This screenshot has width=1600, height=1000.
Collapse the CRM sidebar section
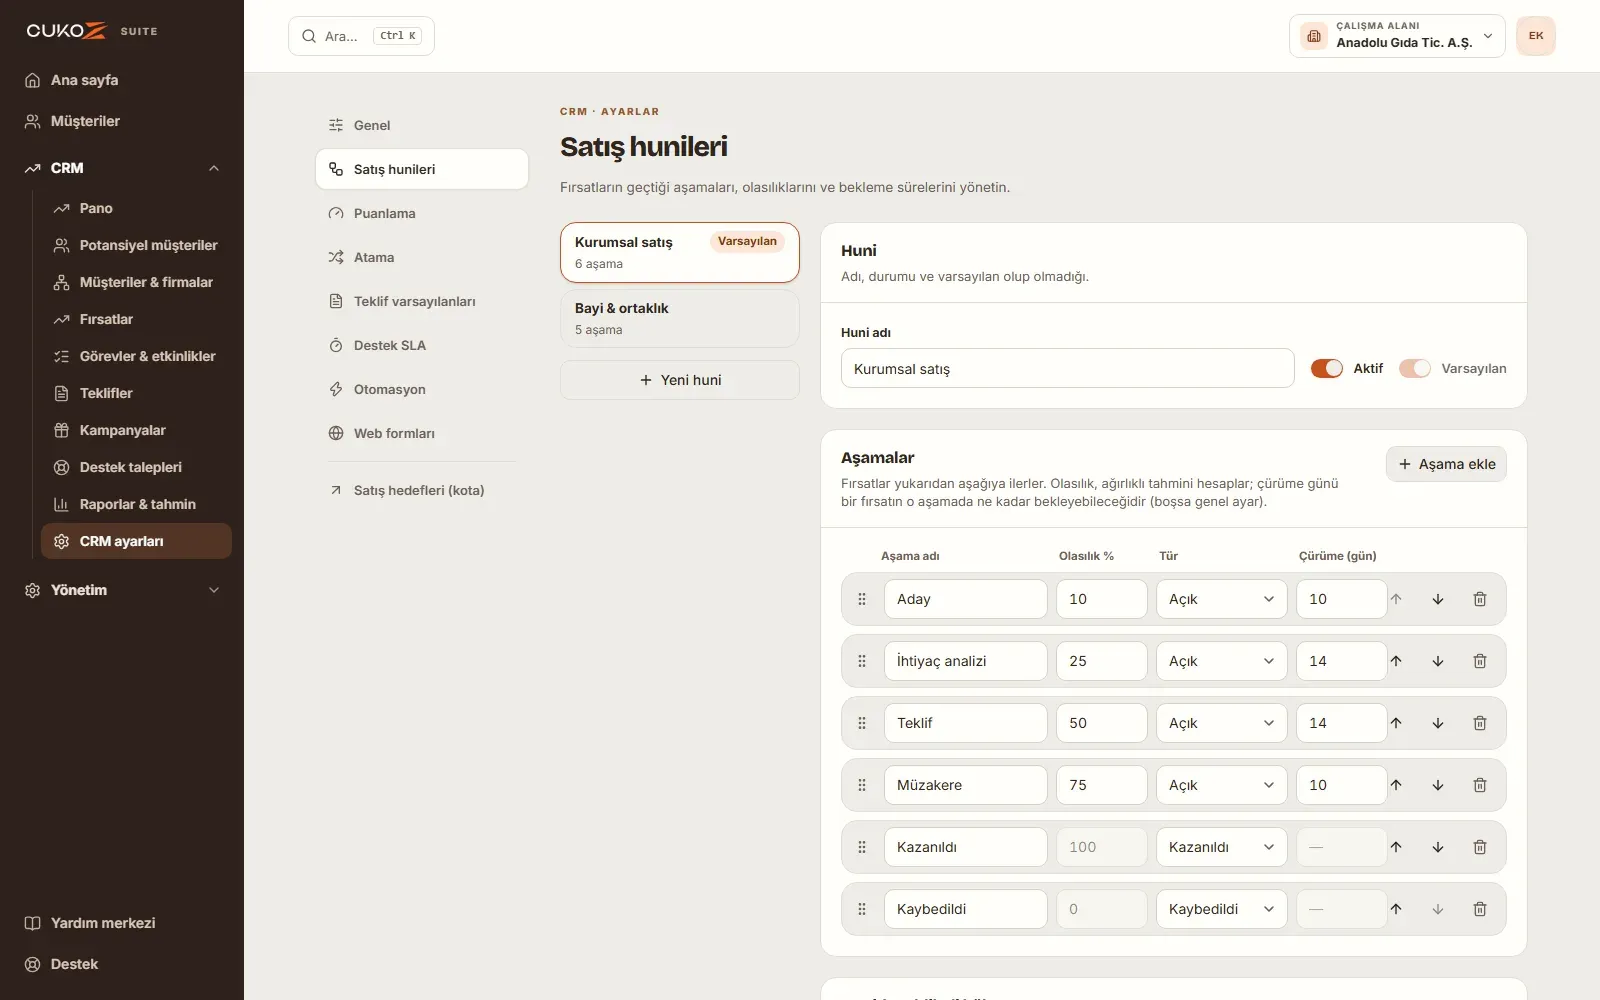tap(122, 168)
